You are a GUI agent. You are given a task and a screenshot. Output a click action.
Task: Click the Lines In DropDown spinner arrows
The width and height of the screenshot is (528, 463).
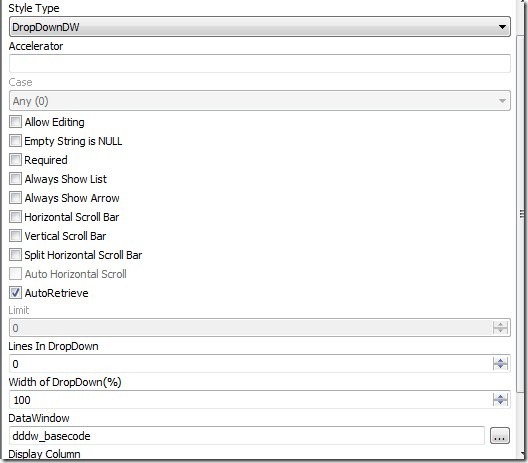(x=500, y=363)
